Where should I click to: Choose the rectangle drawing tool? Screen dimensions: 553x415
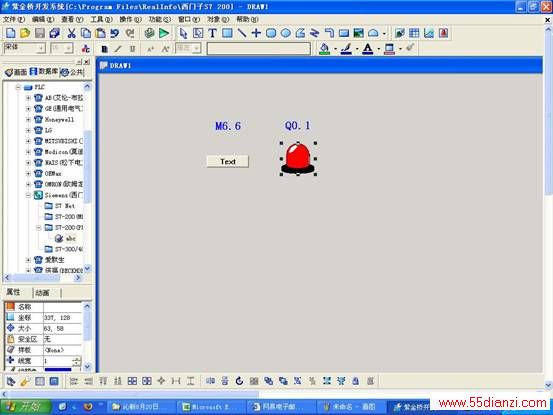(x=227, y=33)
